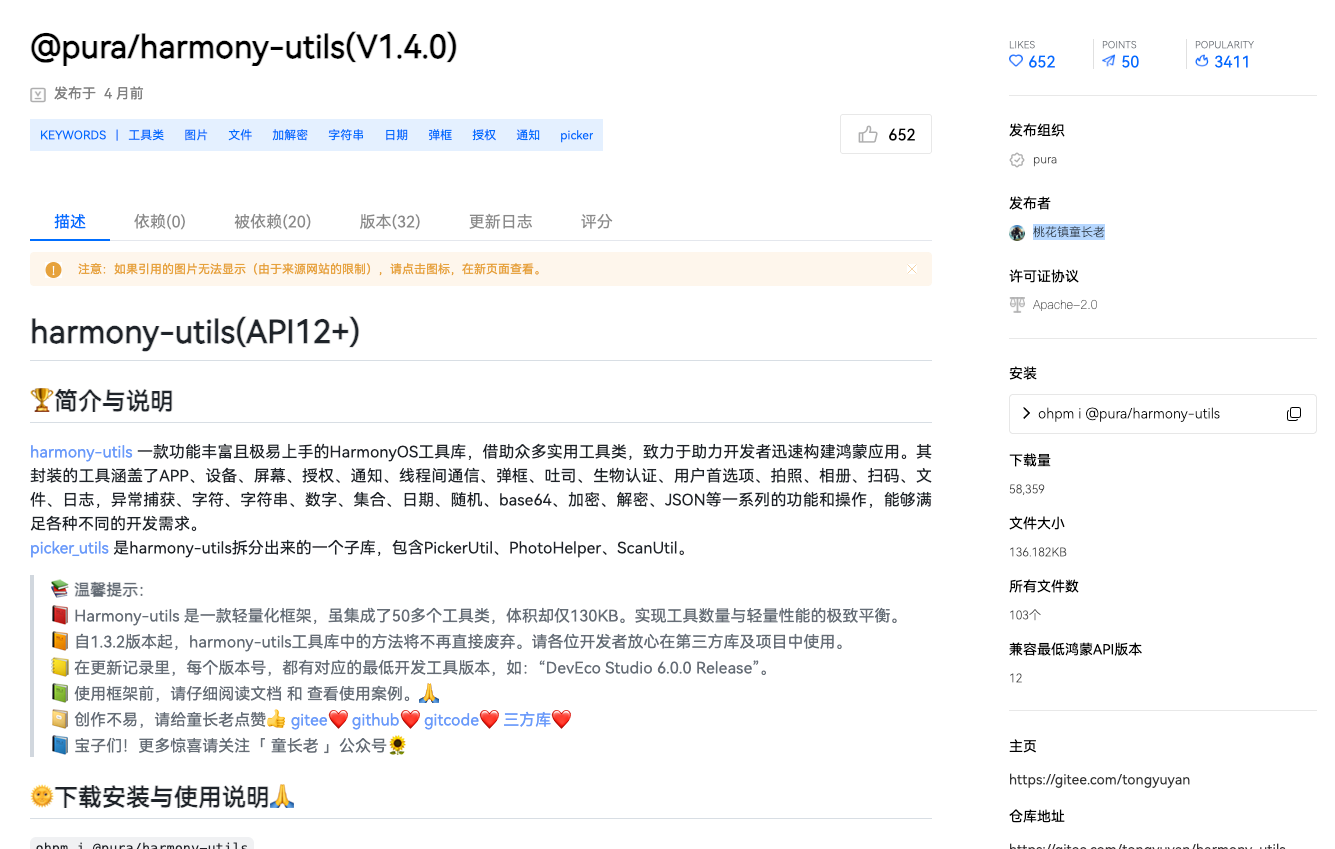Click the harmony-utils(API12+) heading
This screenshot has width=1335, height=849.
(195, 332)
